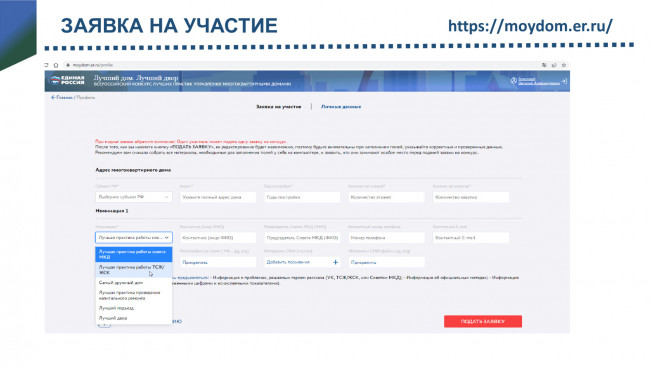
Task: Select Лучшая практика работы совета МКД option
Action: pyautogui.click(x=133, y=254)
